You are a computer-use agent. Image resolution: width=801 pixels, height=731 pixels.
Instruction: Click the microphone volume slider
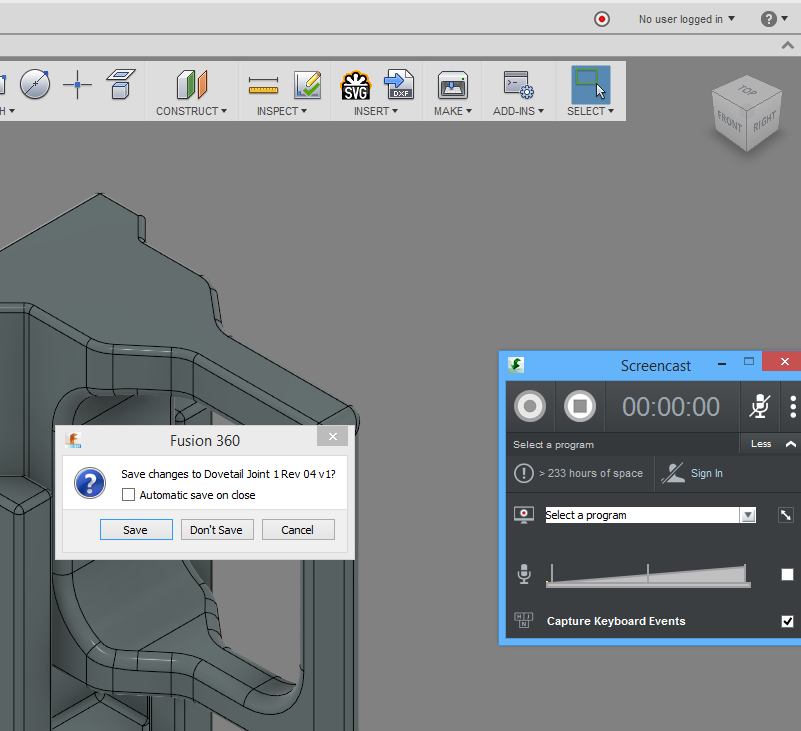648,575
